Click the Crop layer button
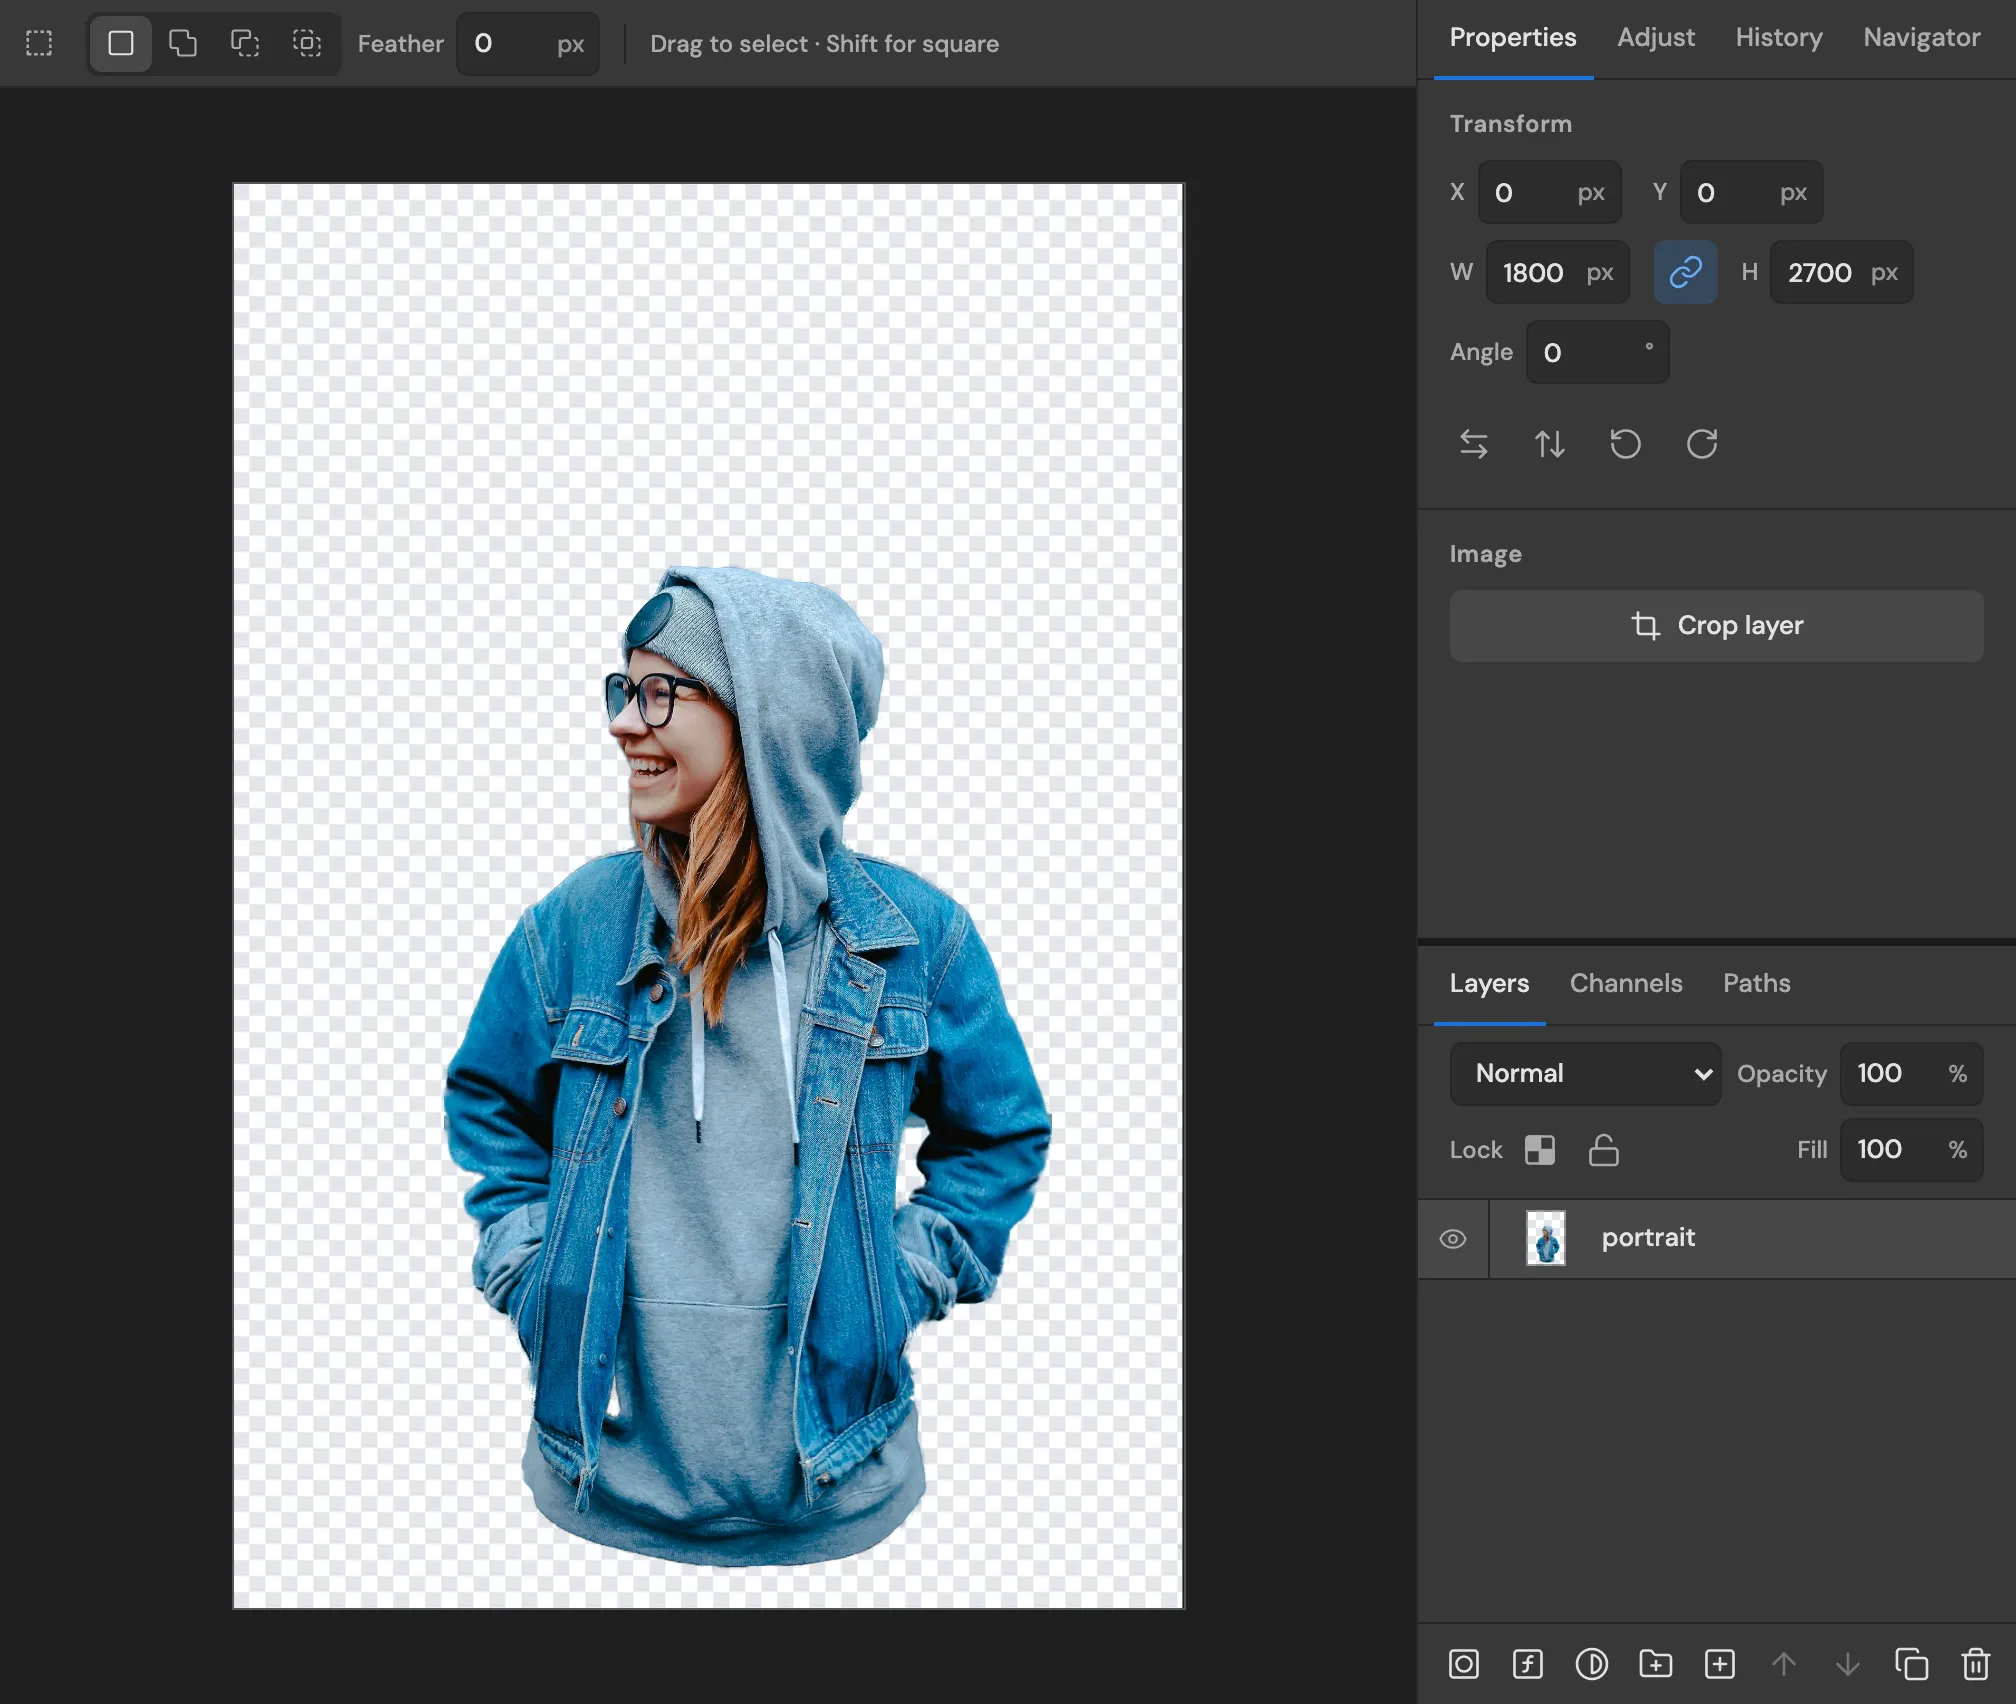This screenshot has width=2016, height=1704. (x=1716, y=626)
